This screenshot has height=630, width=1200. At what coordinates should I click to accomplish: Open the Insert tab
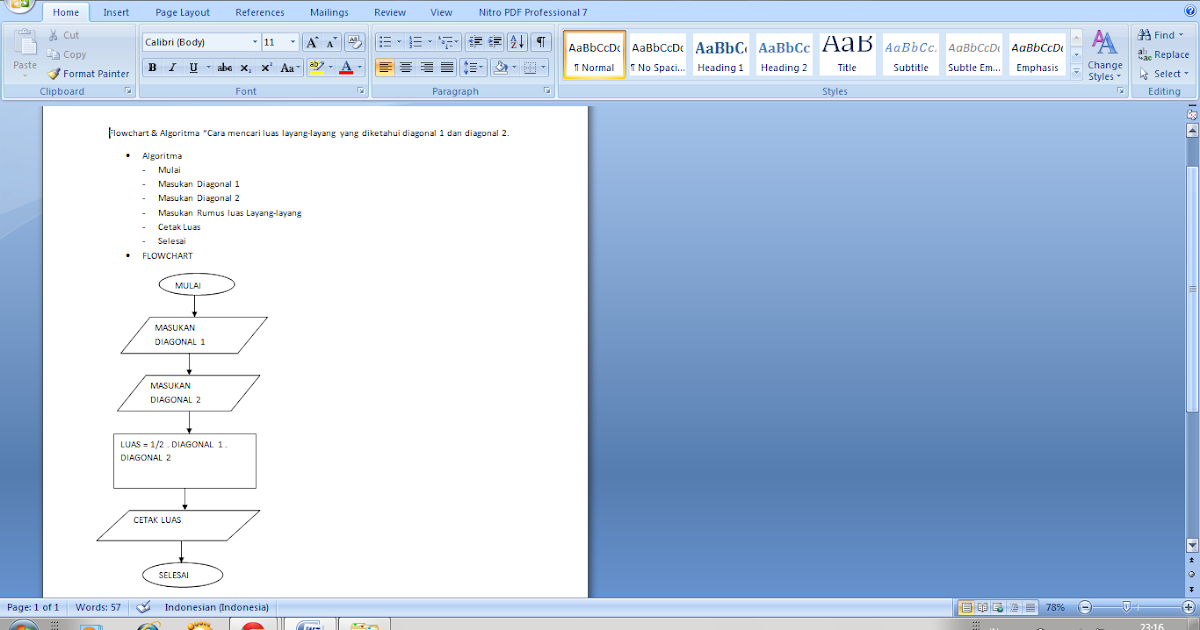pyautogui.click(x=116, y=12)
